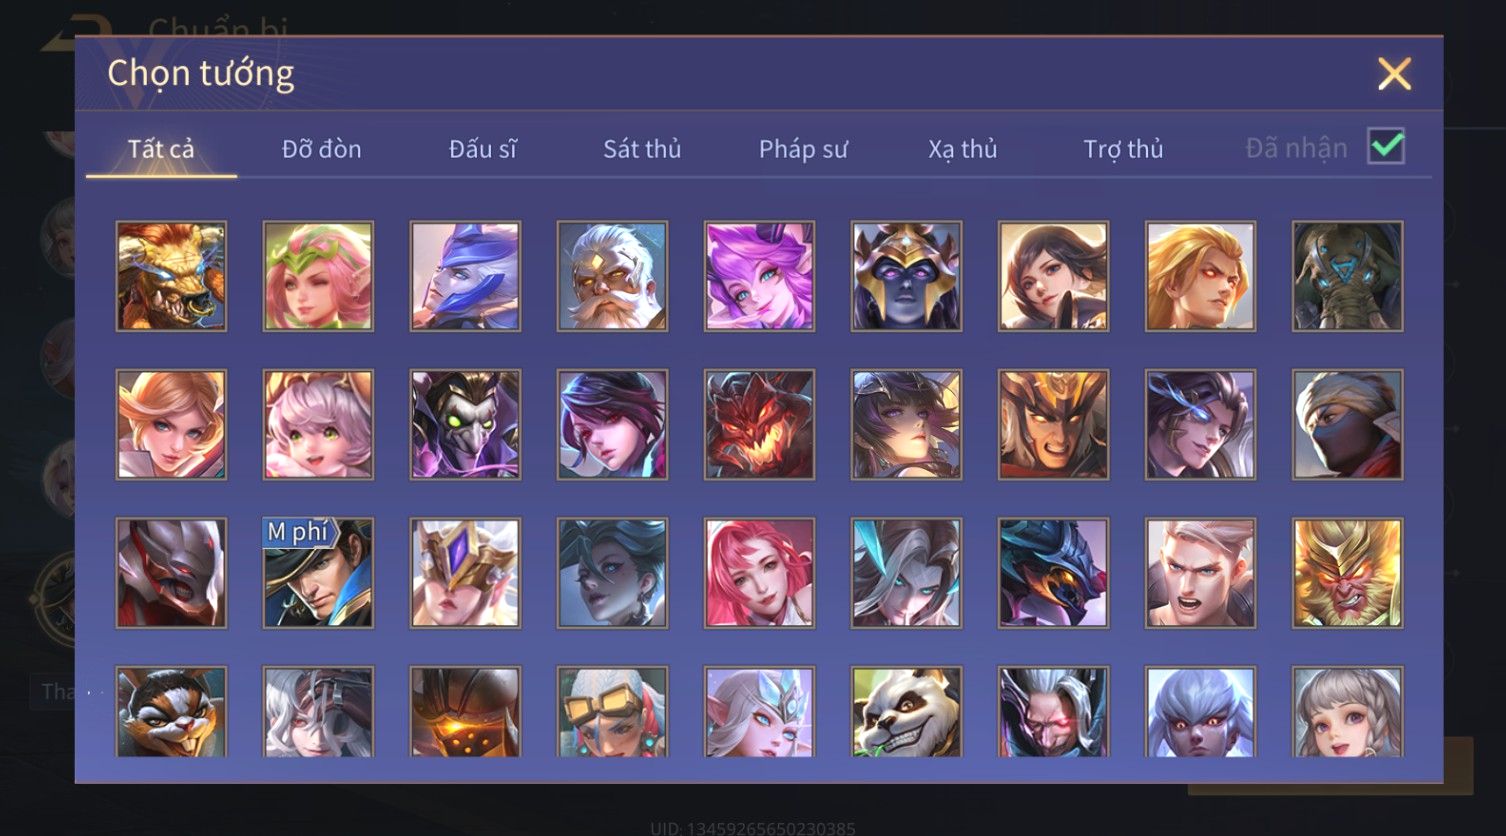Select the Tất cả tab
The width and height of the screenshot is (1506, 836).
[x=161, y=149]
